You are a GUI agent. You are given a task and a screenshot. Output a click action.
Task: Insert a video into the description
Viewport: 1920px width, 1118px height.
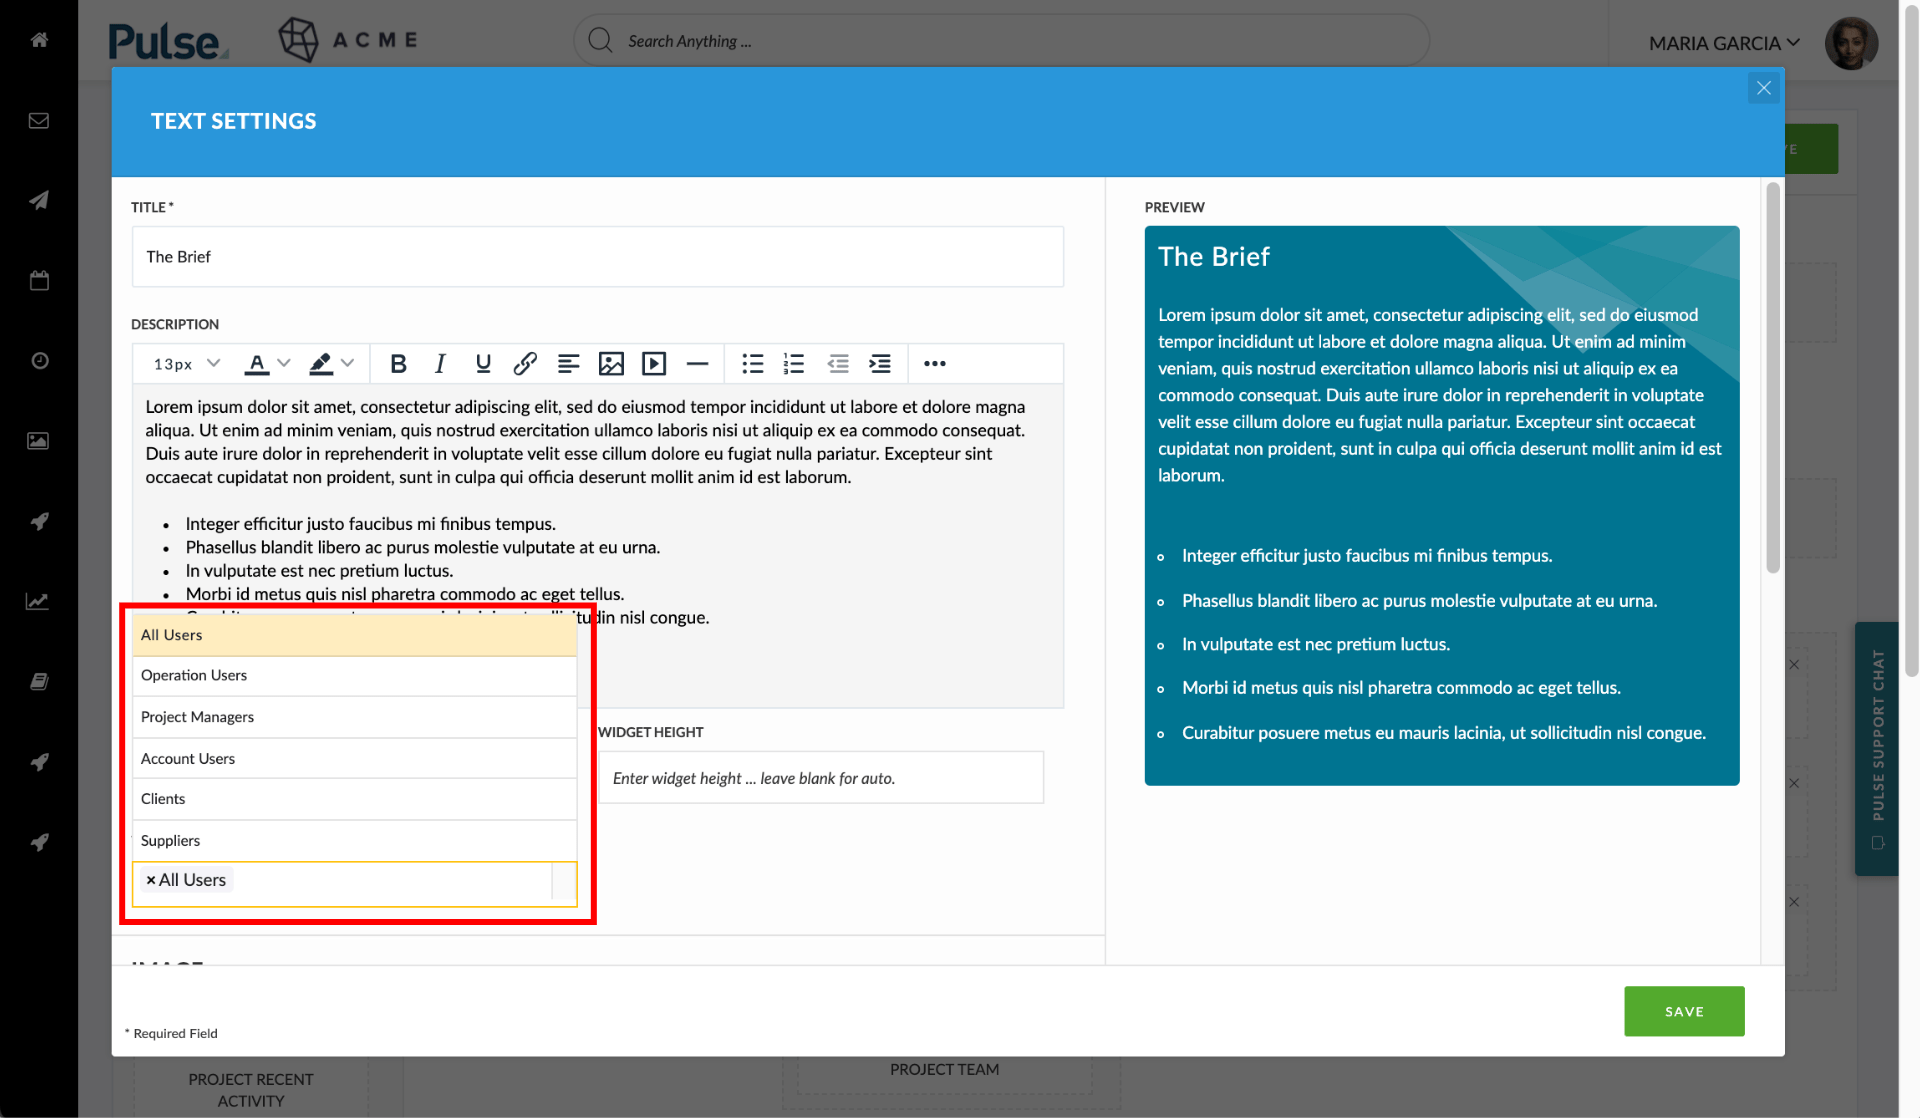point(654,364)
